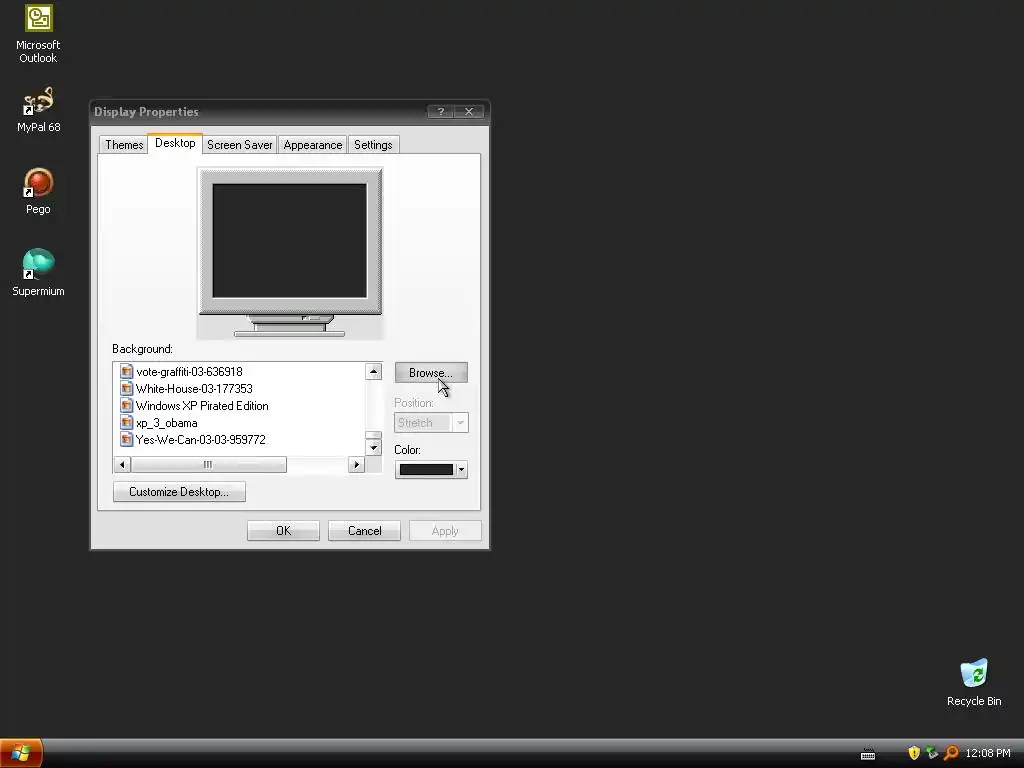
Task: Click the image icon beside xp_3_obama
Action: [127, 423]
